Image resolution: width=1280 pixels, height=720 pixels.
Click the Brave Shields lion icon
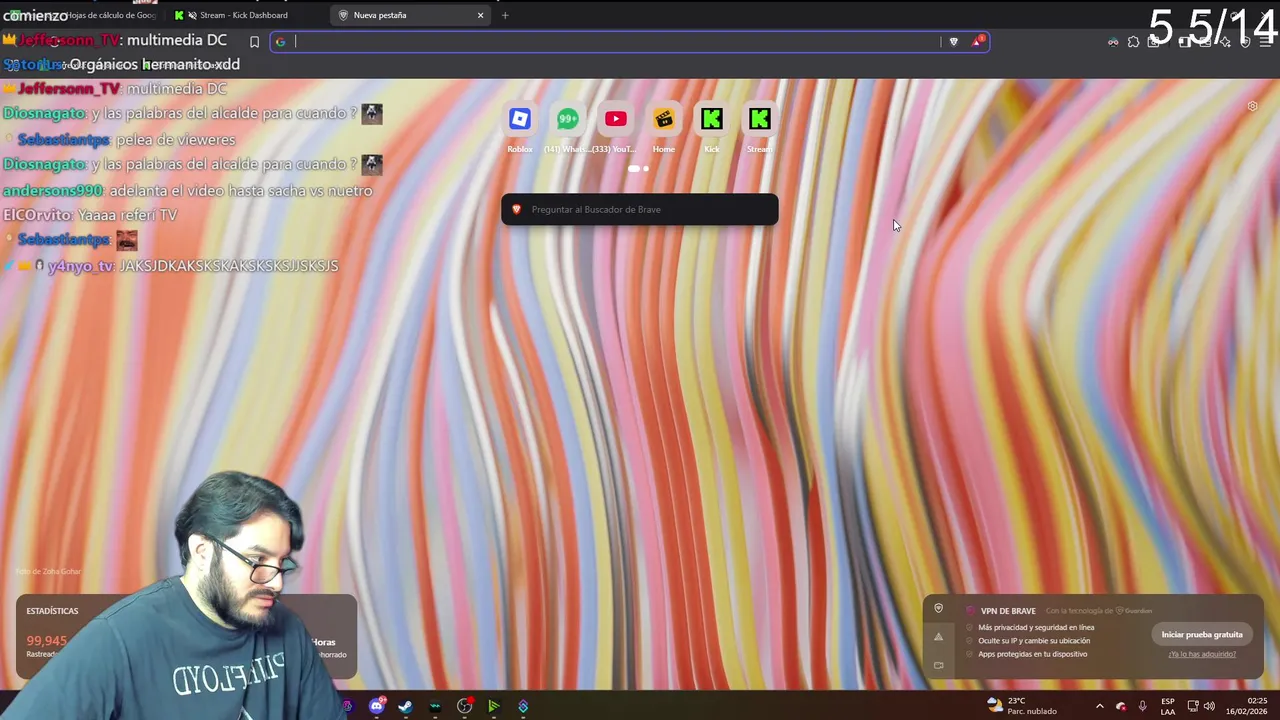tap(953, 42)
